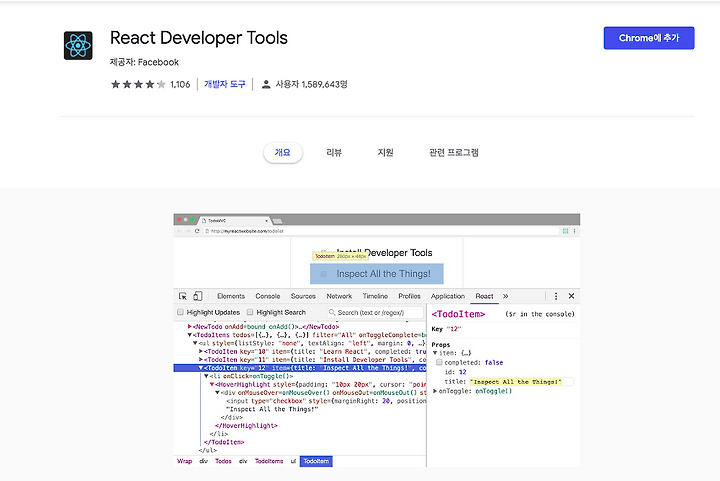
Task: Switch to the 리뷰 tab
Action: (334, 152)
